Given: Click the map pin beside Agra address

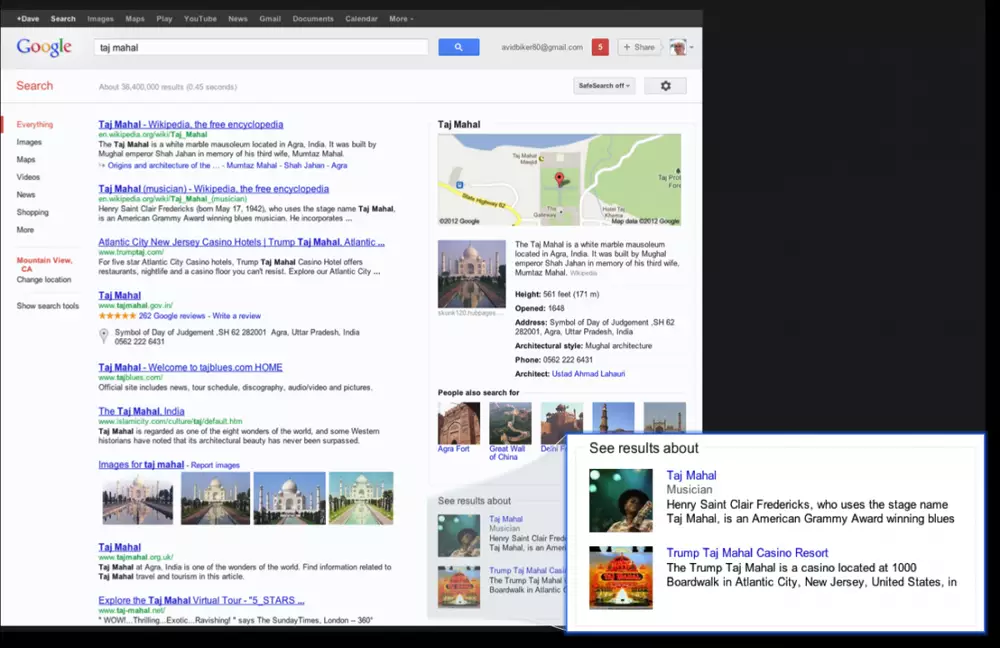Looking at the screenshot, I should point(104,335).
